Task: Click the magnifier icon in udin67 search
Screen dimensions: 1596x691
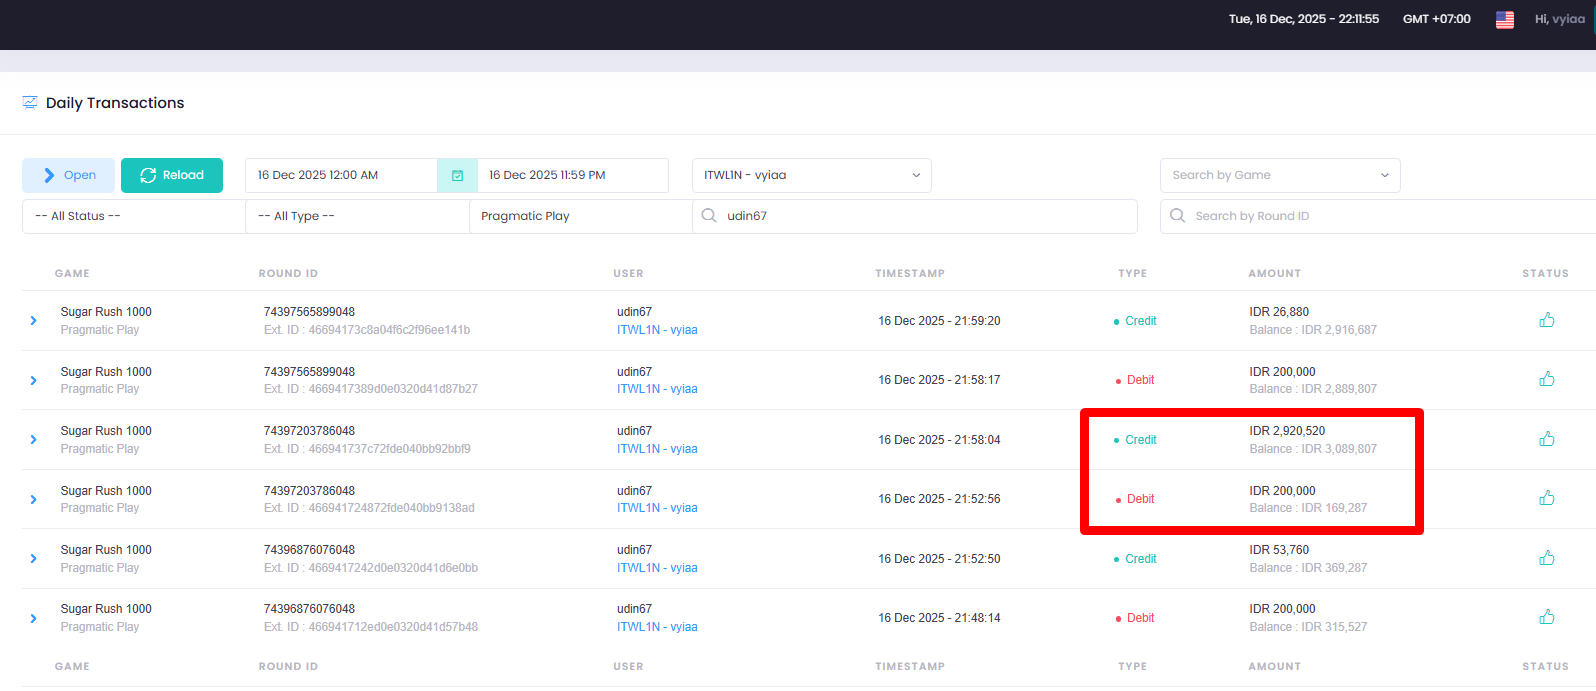Action: (x=709, y=215)
